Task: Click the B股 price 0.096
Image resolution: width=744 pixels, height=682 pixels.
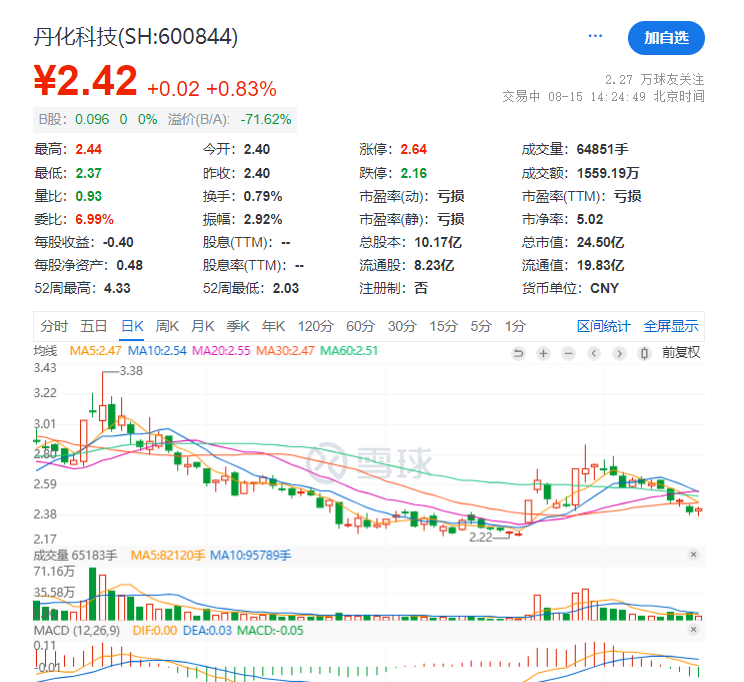Action: [92, 119]
